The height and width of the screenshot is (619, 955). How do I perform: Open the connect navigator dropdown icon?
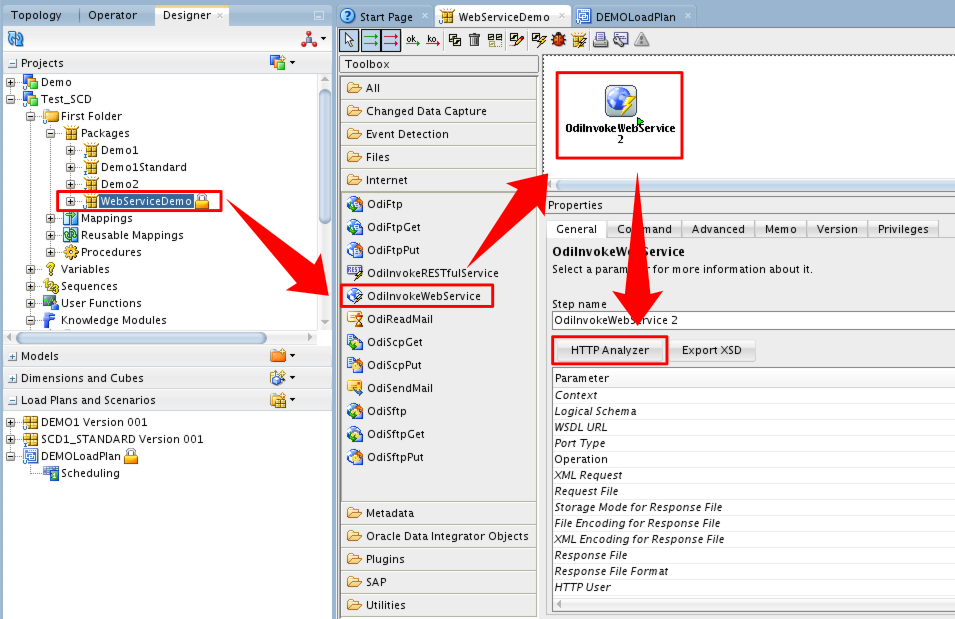click(314, 40)
